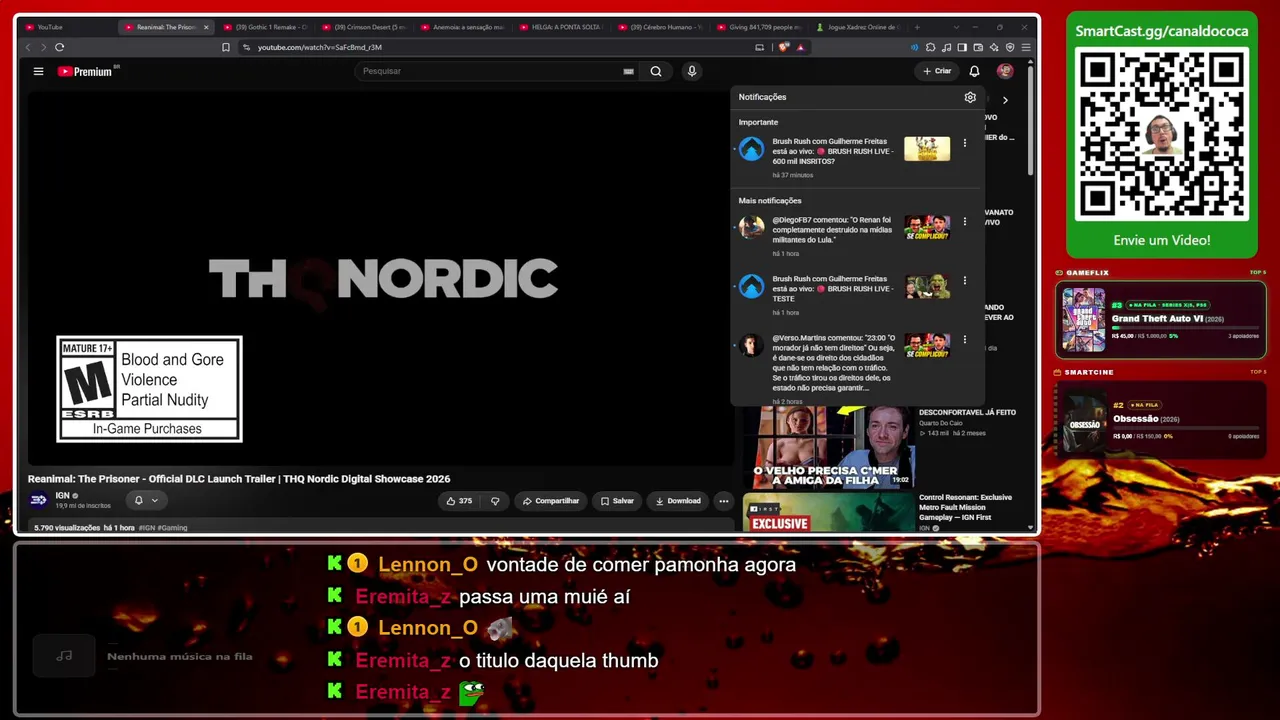Open the account avatar menu
This screenshot has height=720, width=1280.
pyautogui.click(x=1005, y=71)
